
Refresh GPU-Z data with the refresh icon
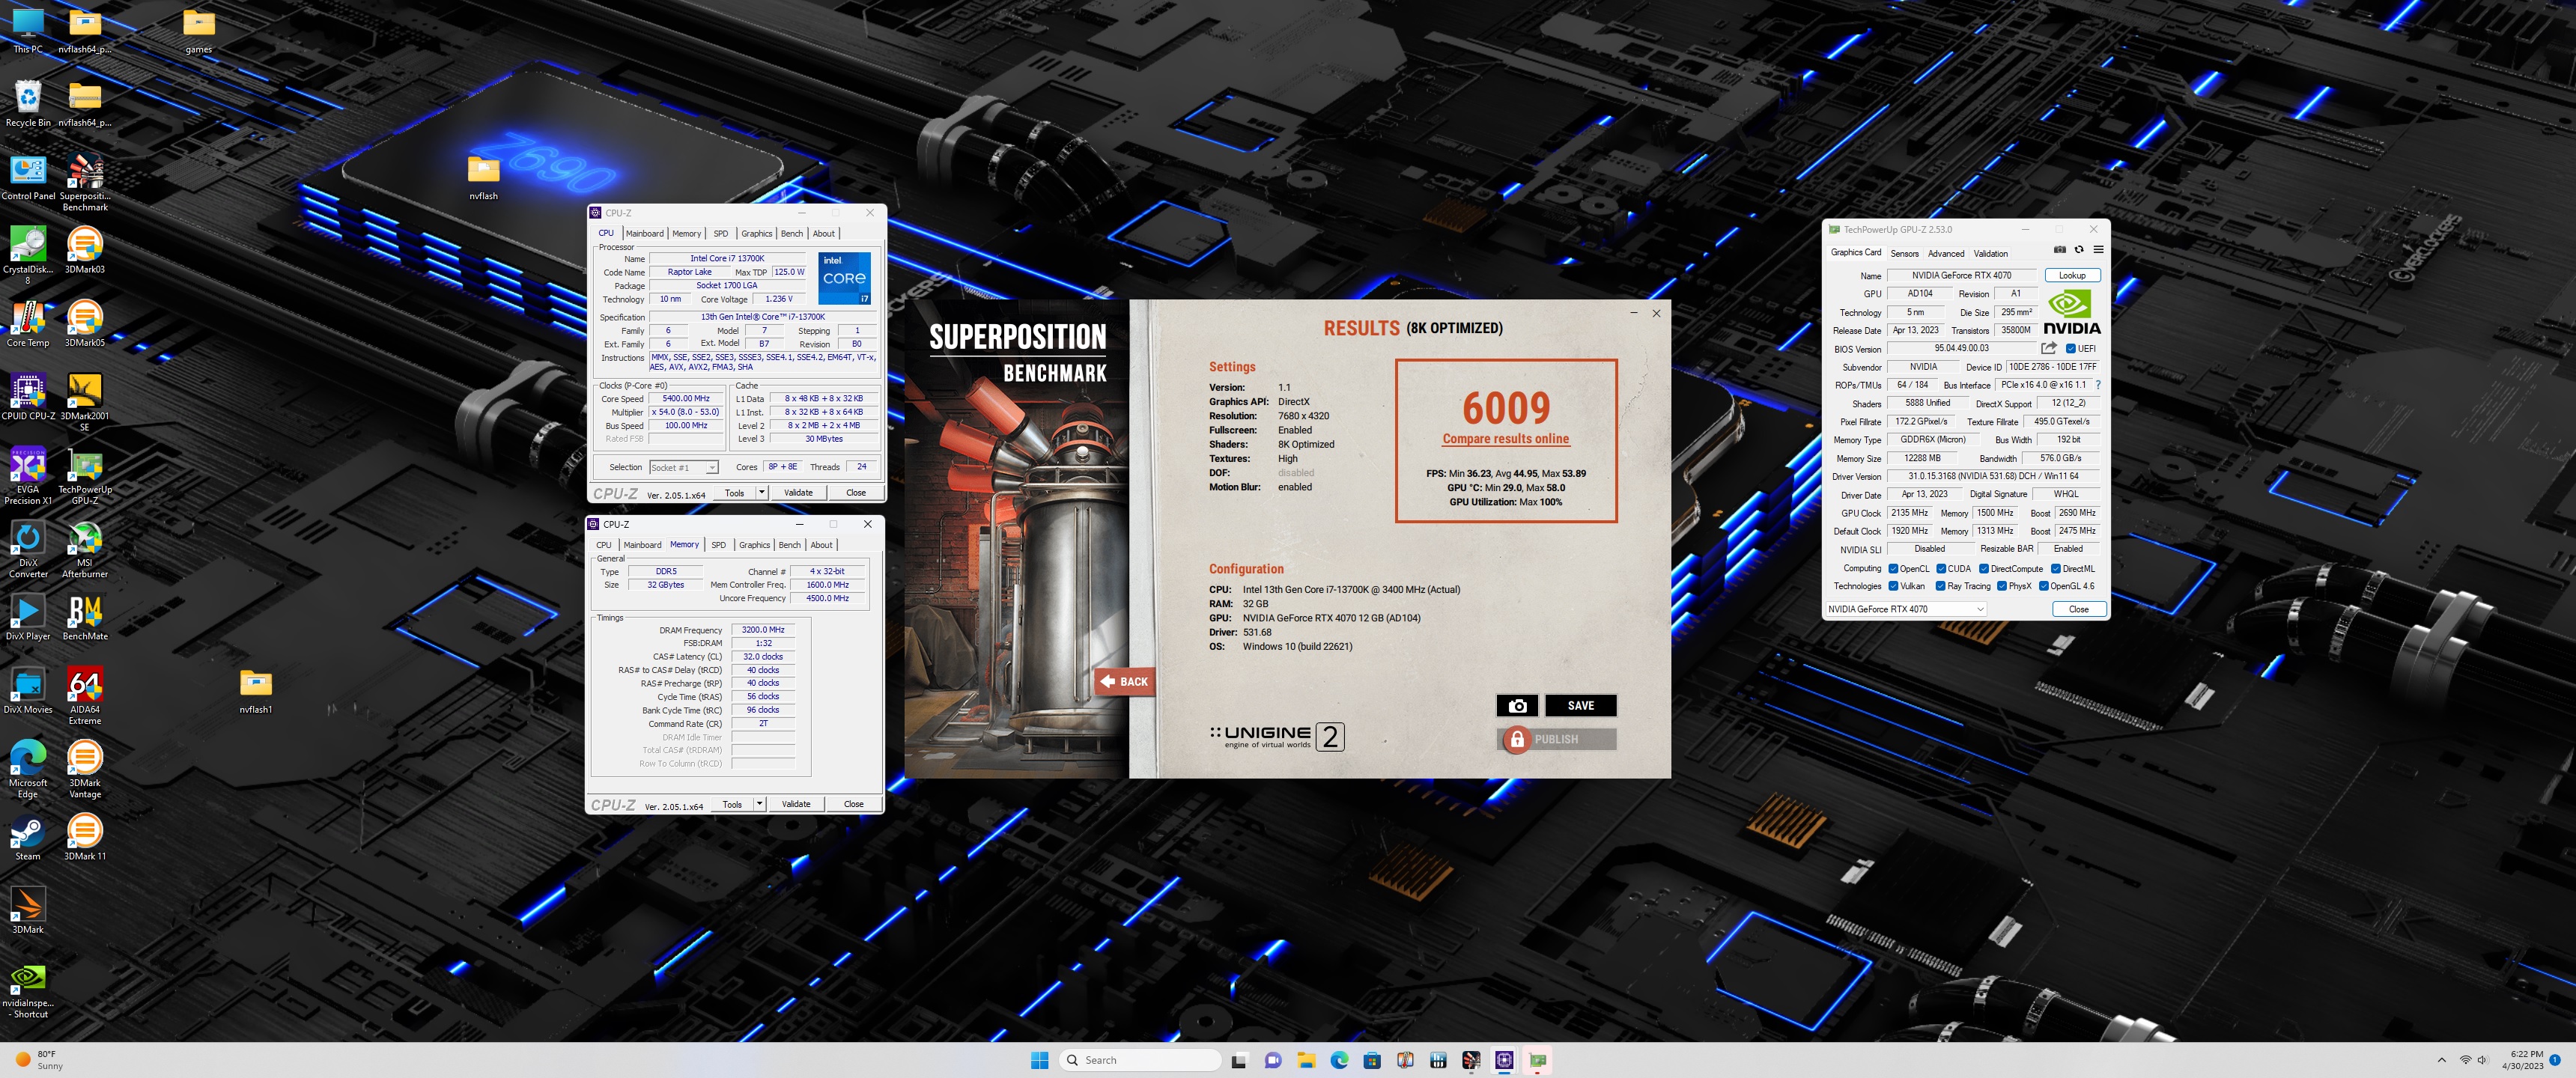coord(2079,250)
